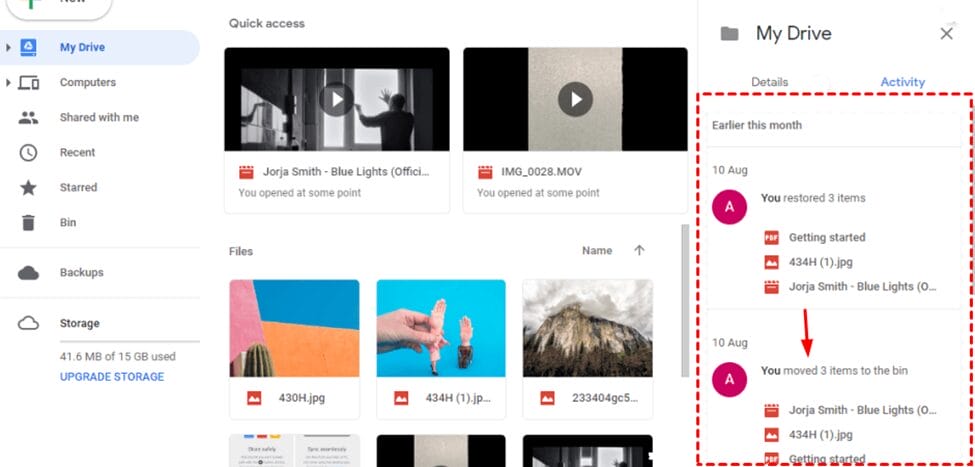
Task: Reverse sort direction with the arrow beside Name
Action: pyautogui.click(x=639, y=251)
